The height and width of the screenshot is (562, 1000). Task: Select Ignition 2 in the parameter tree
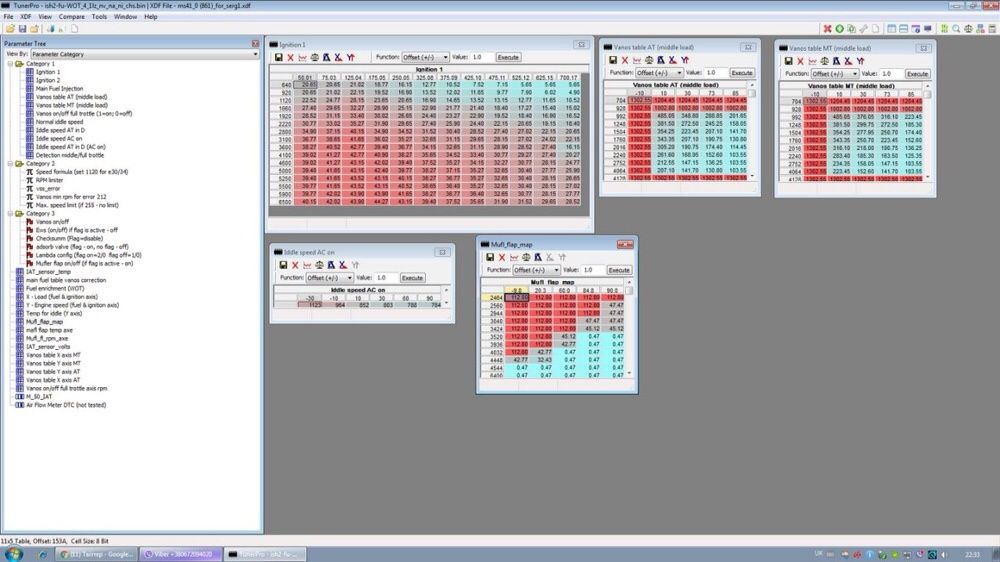click(47, 80)
